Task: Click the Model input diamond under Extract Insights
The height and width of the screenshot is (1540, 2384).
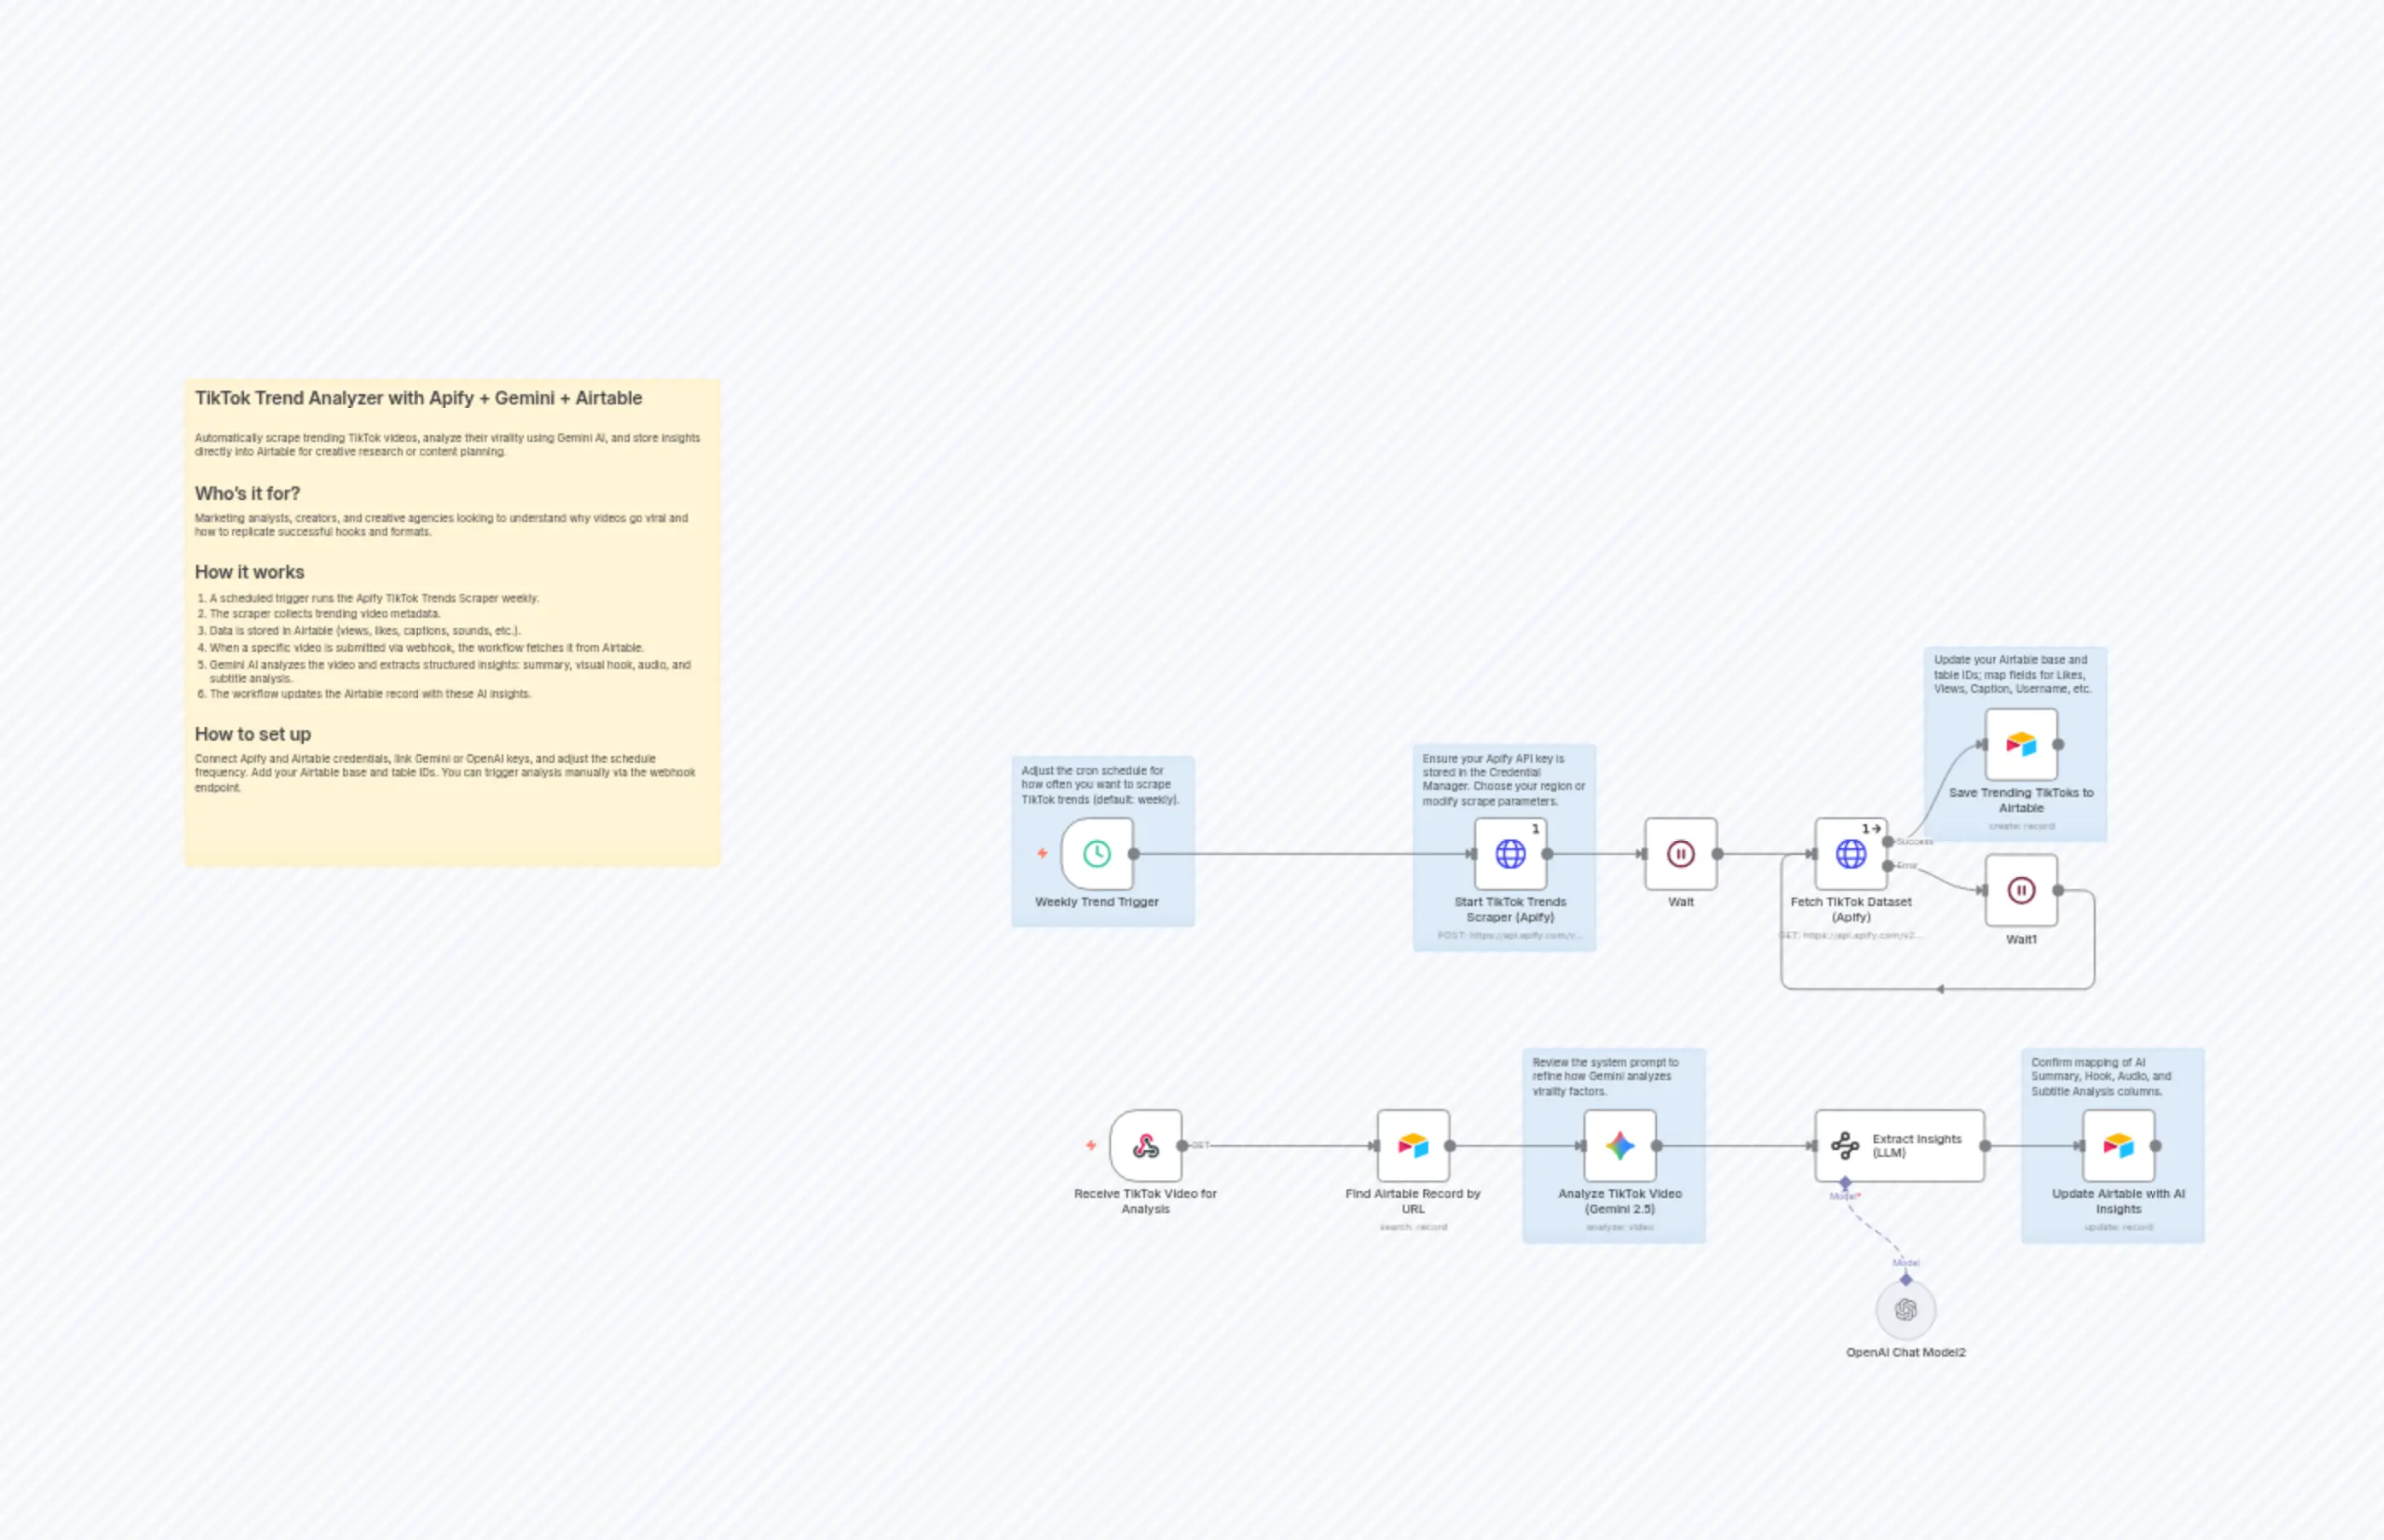Action: pos(1846,1182)
